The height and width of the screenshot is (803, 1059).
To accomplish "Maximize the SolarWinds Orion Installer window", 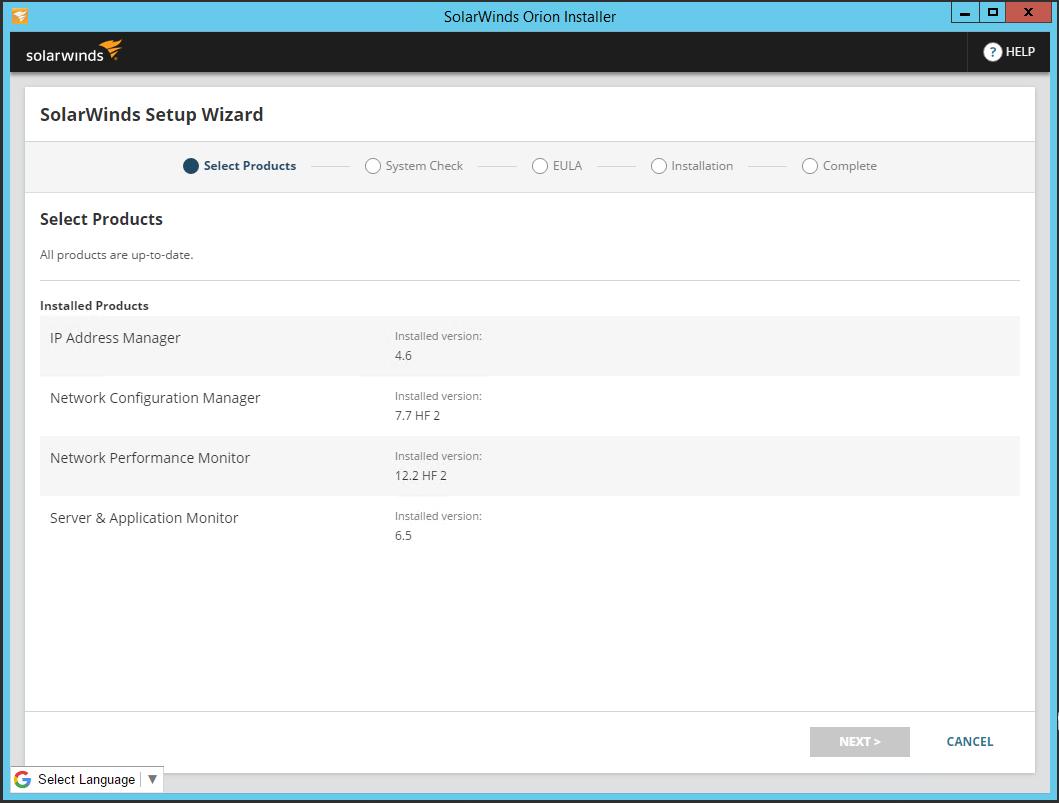I will 993,13.
